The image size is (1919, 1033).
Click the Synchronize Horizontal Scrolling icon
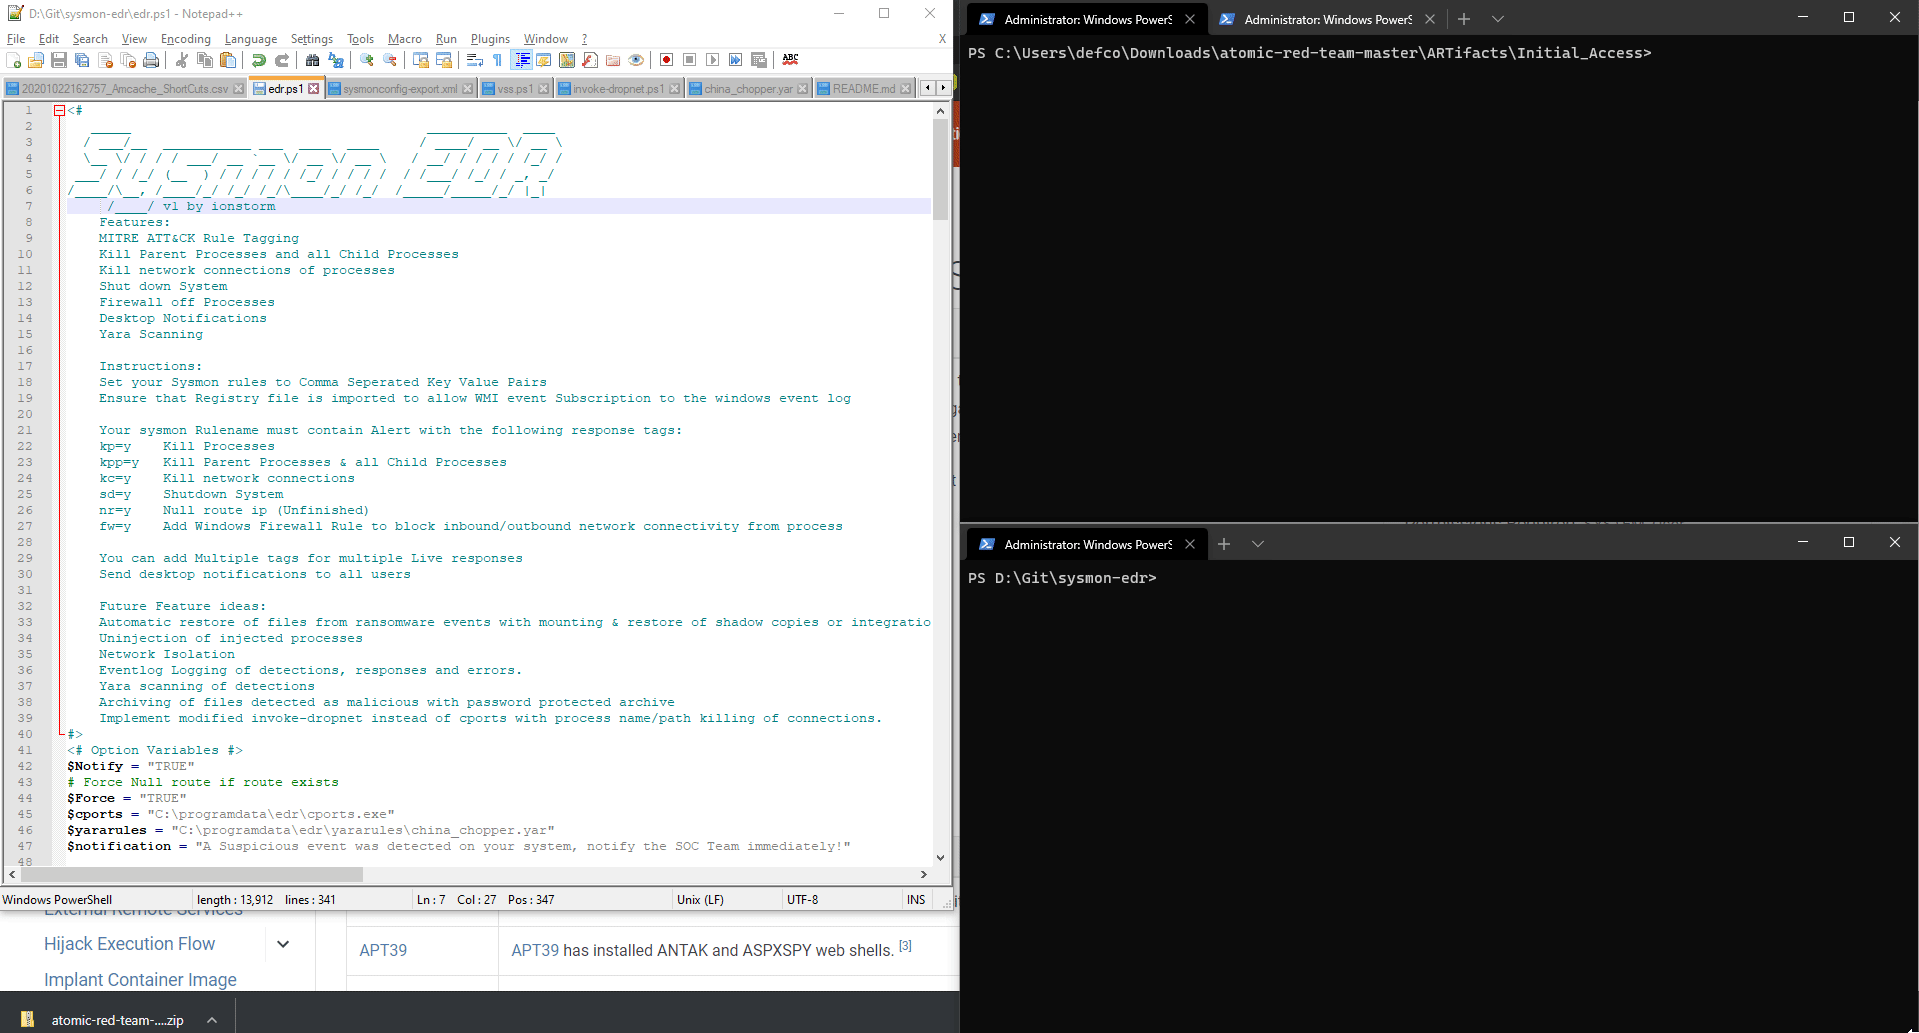444,61
